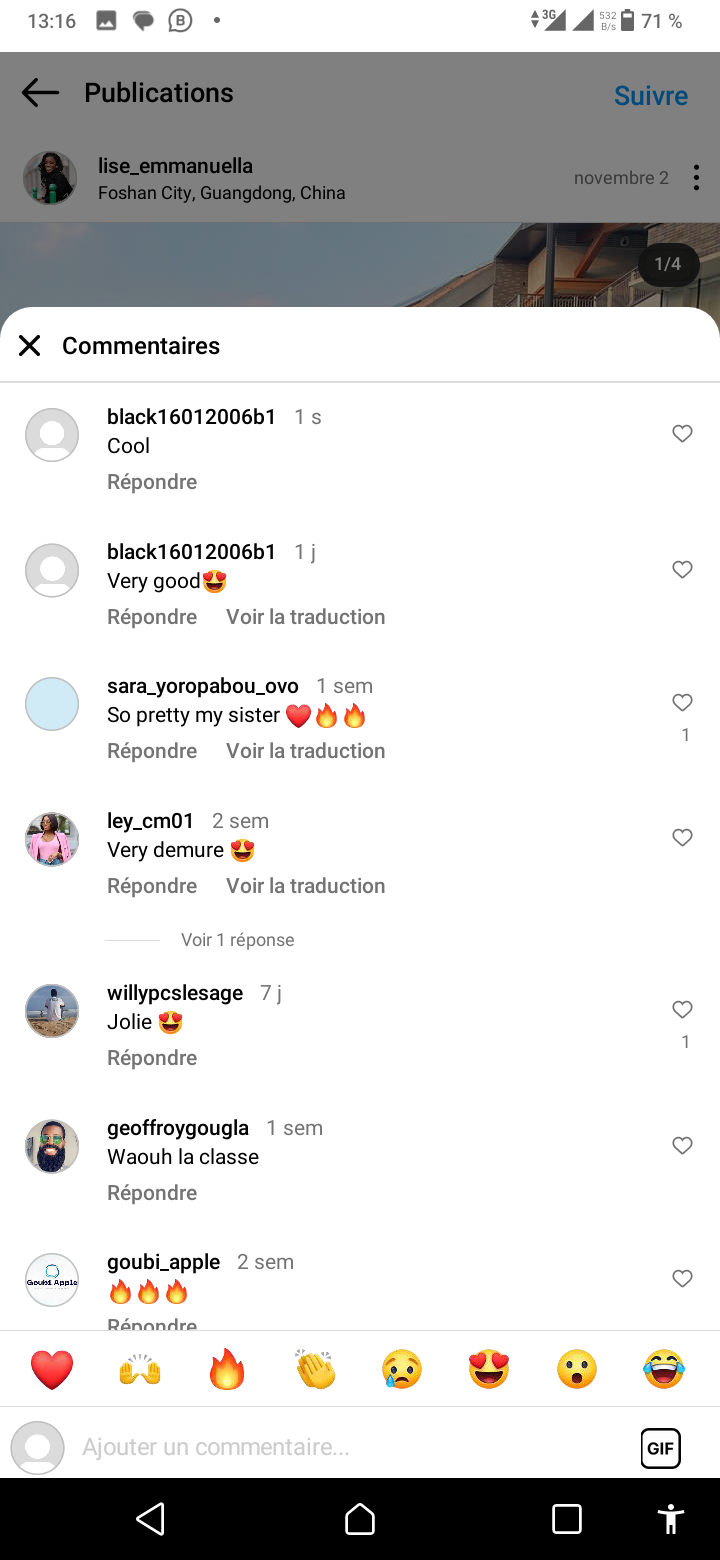Insert the raised hands emoji
This screenshot has width=720, height=1560.
pos(140,1369)
